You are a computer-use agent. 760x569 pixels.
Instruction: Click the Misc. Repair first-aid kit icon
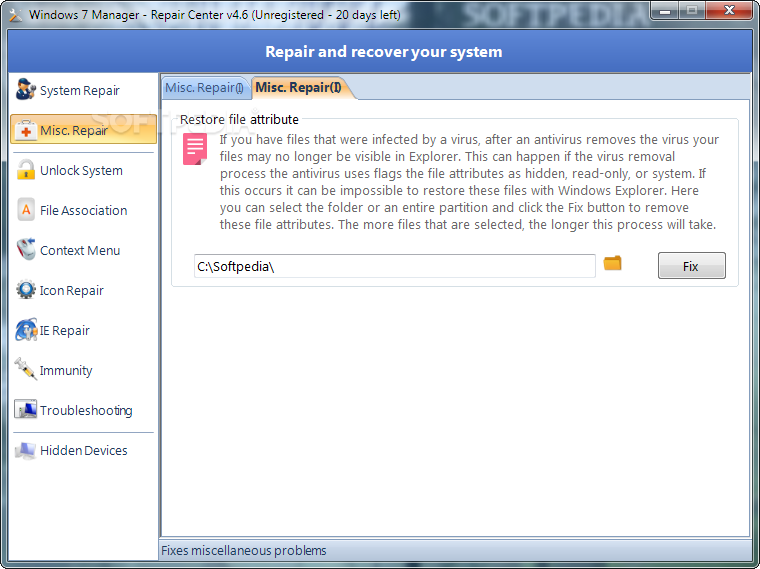click(x=26, y=130)
